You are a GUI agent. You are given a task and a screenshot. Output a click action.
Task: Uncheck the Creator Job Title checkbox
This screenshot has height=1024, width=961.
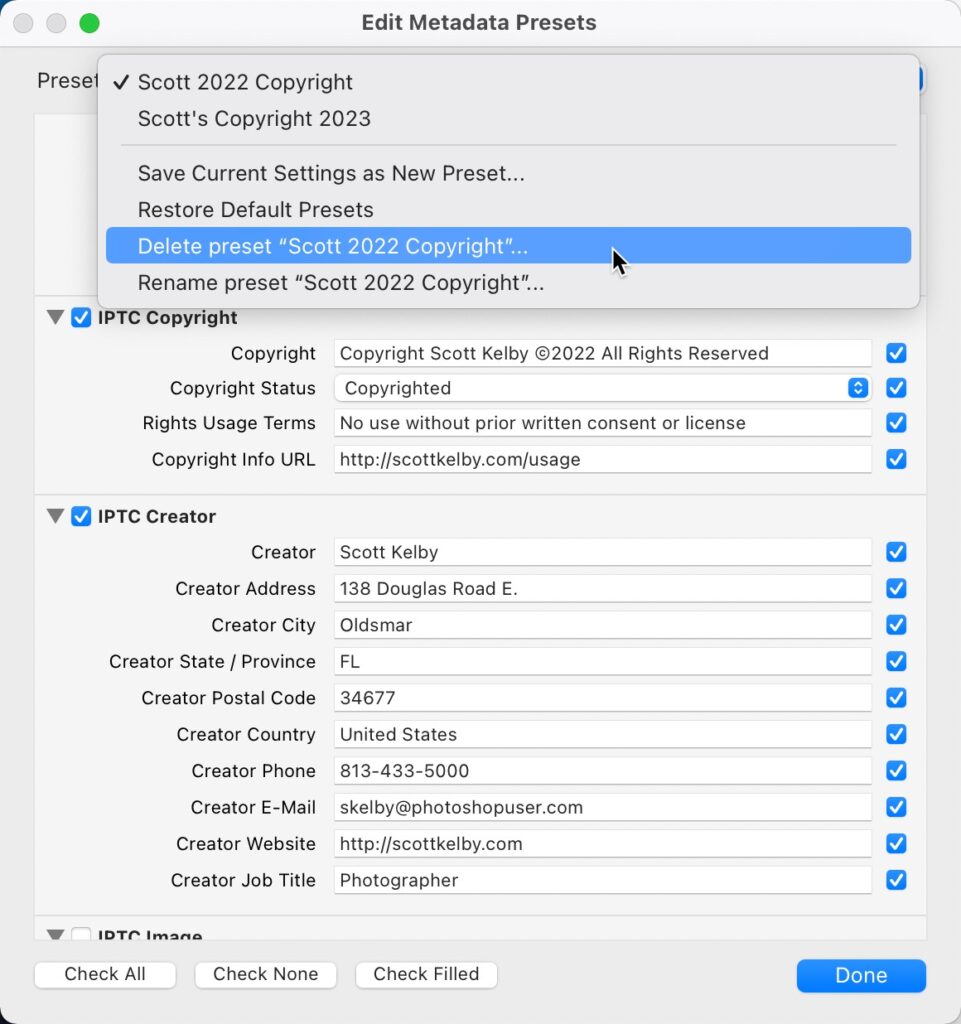896,880
